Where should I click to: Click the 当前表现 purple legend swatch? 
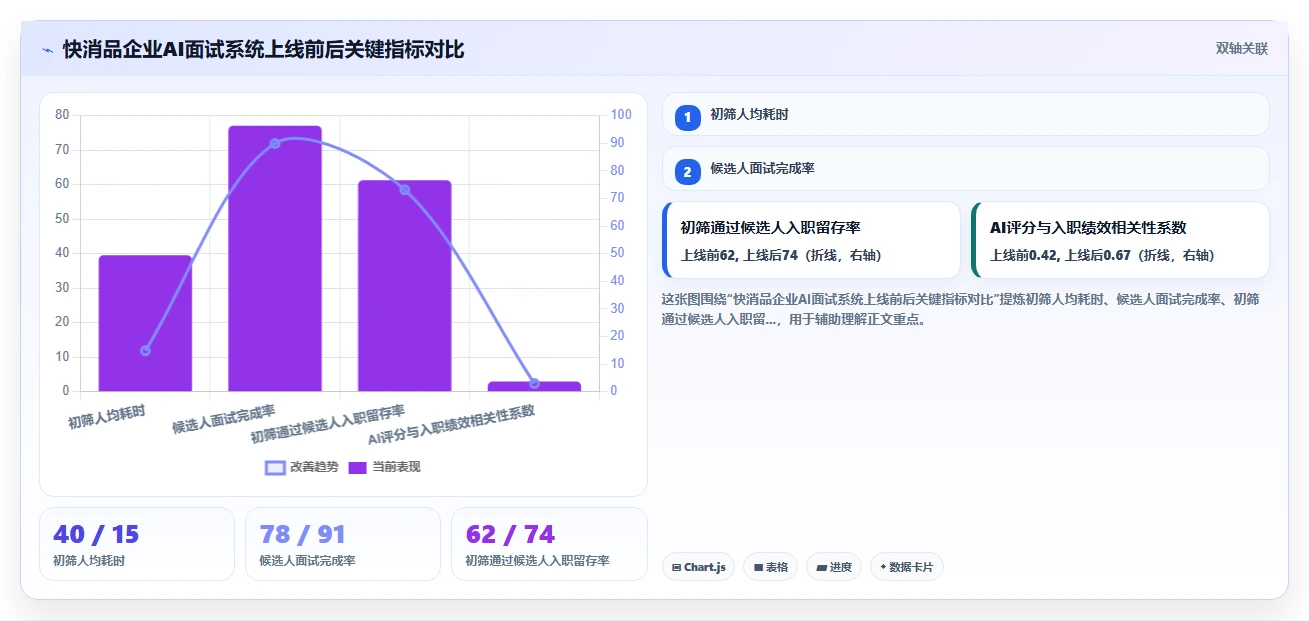[358, 467]
